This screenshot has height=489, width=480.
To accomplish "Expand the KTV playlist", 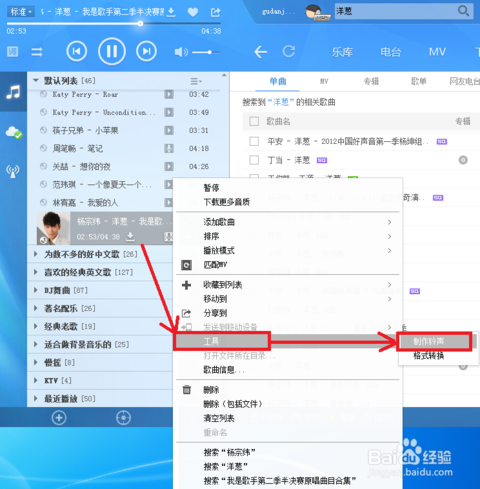I will (36, 380).
